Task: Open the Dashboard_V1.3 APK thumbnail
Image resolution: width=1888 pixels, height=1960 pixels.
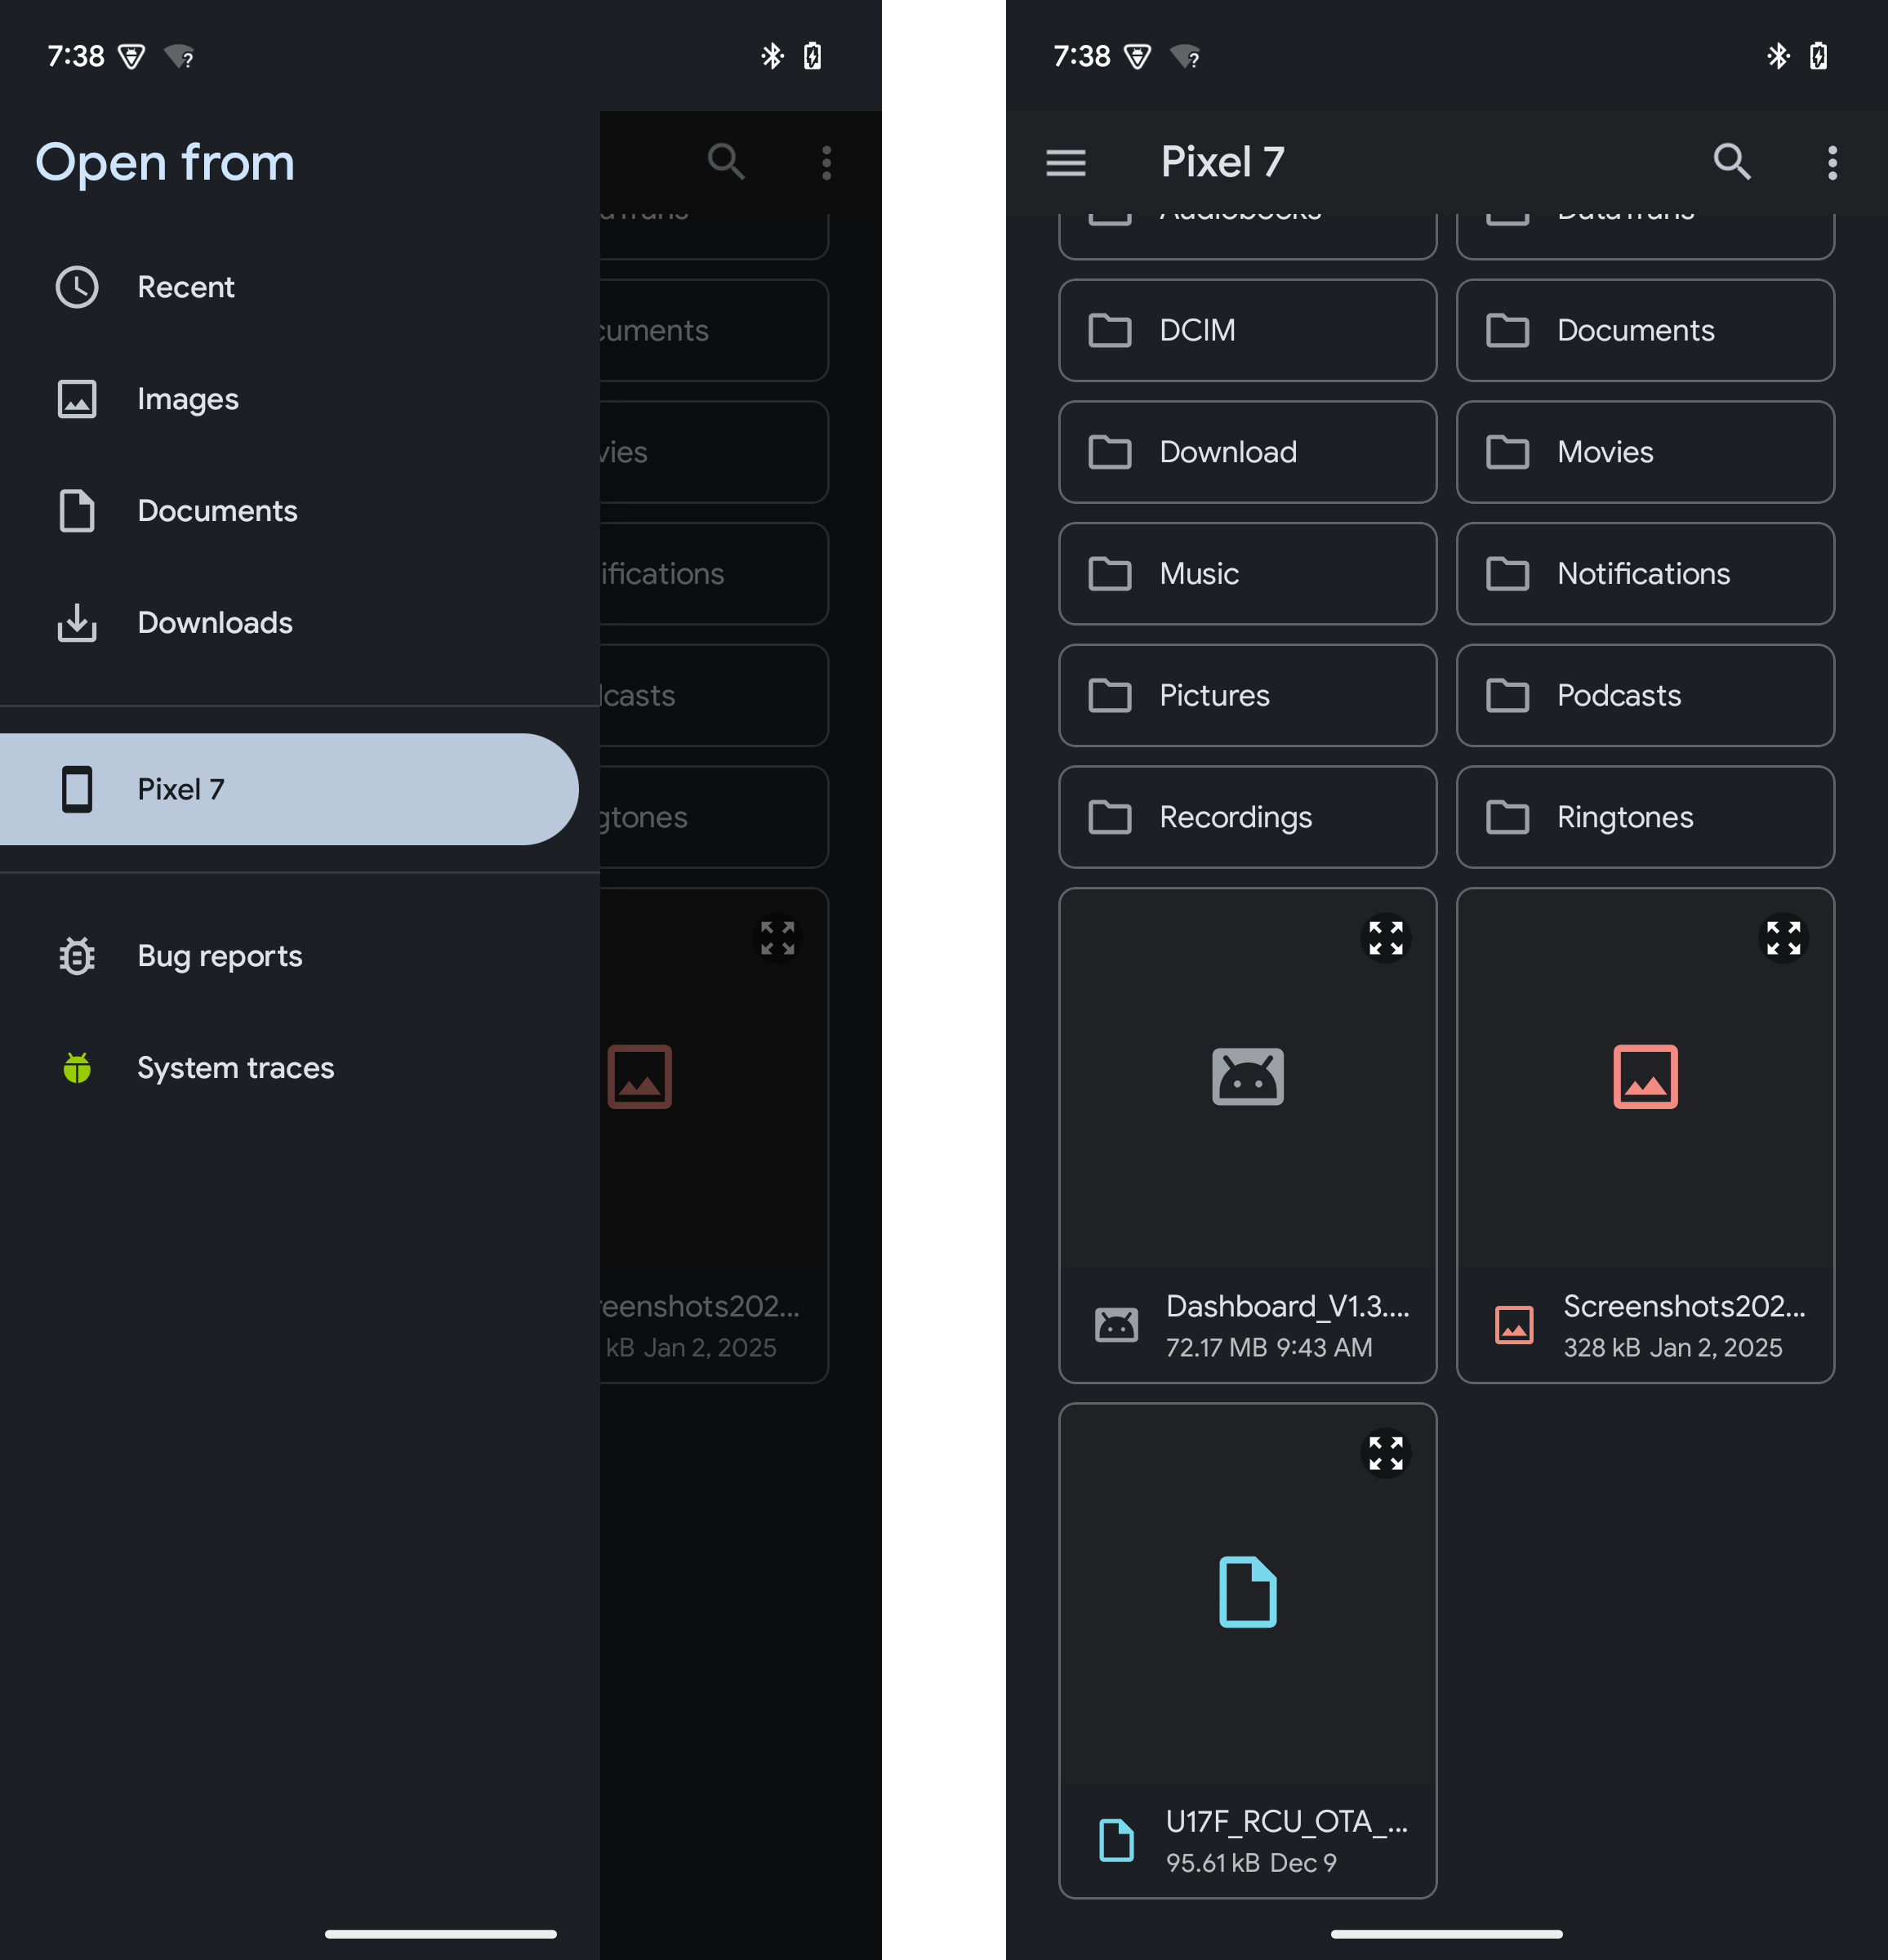Action: (1247, 1077)
